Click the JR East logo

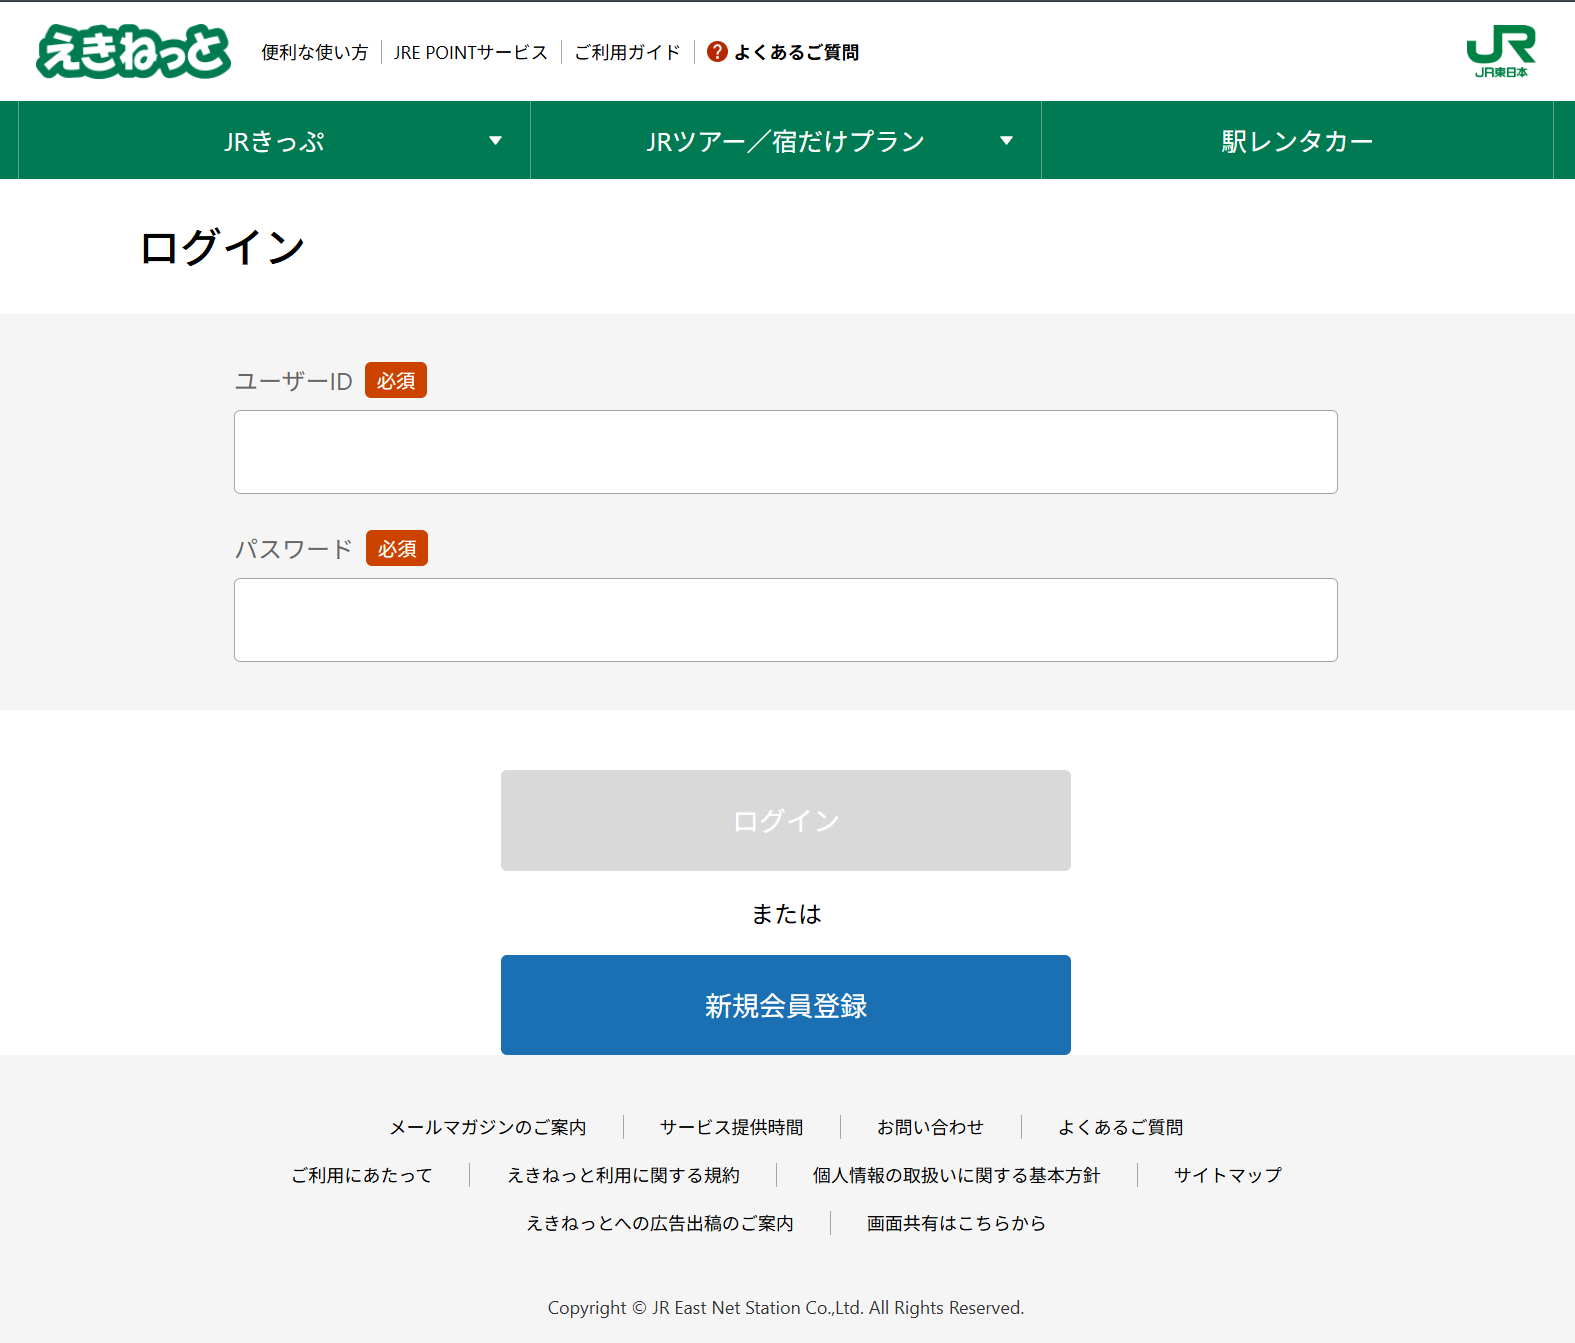[x=1500, y=51]
